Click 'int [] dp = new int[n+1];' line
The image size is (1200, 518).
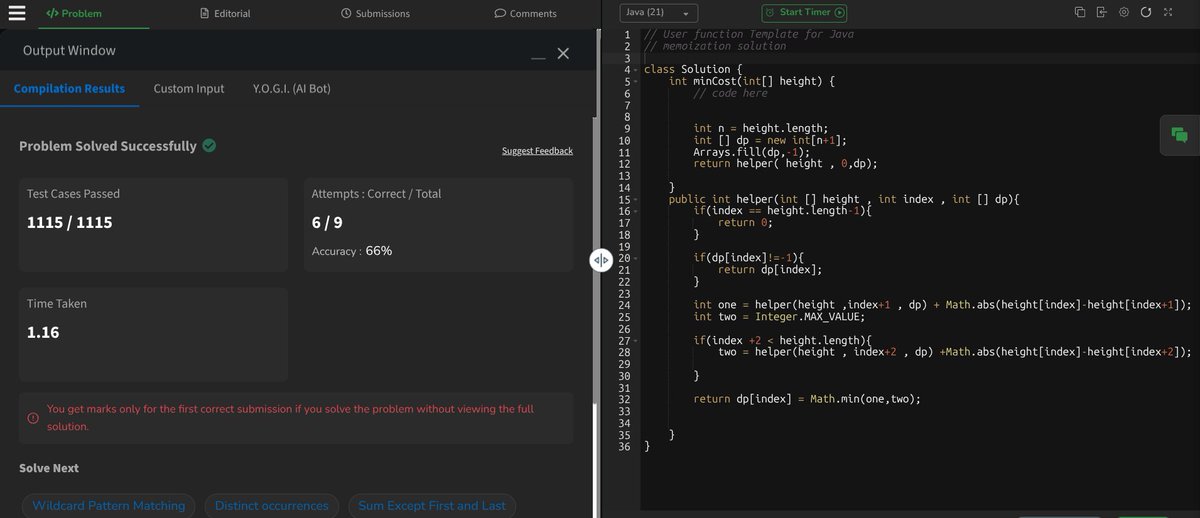770,141
